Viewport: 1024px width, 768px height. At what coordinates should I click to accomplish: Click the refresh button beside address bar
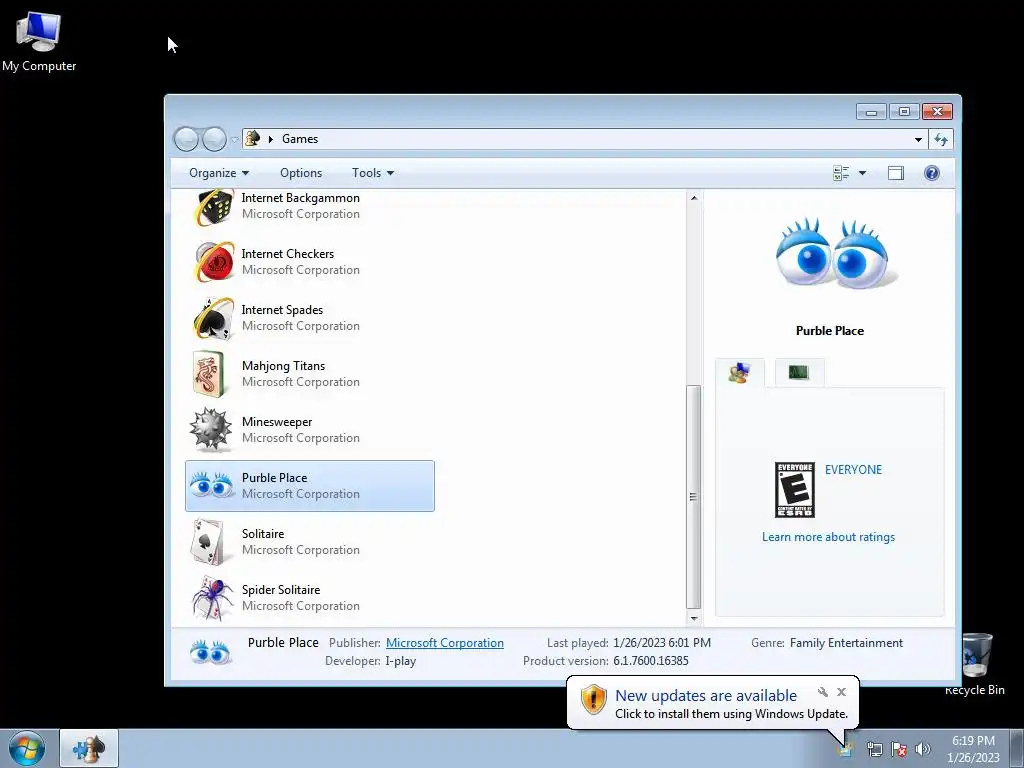coord(940,139)
